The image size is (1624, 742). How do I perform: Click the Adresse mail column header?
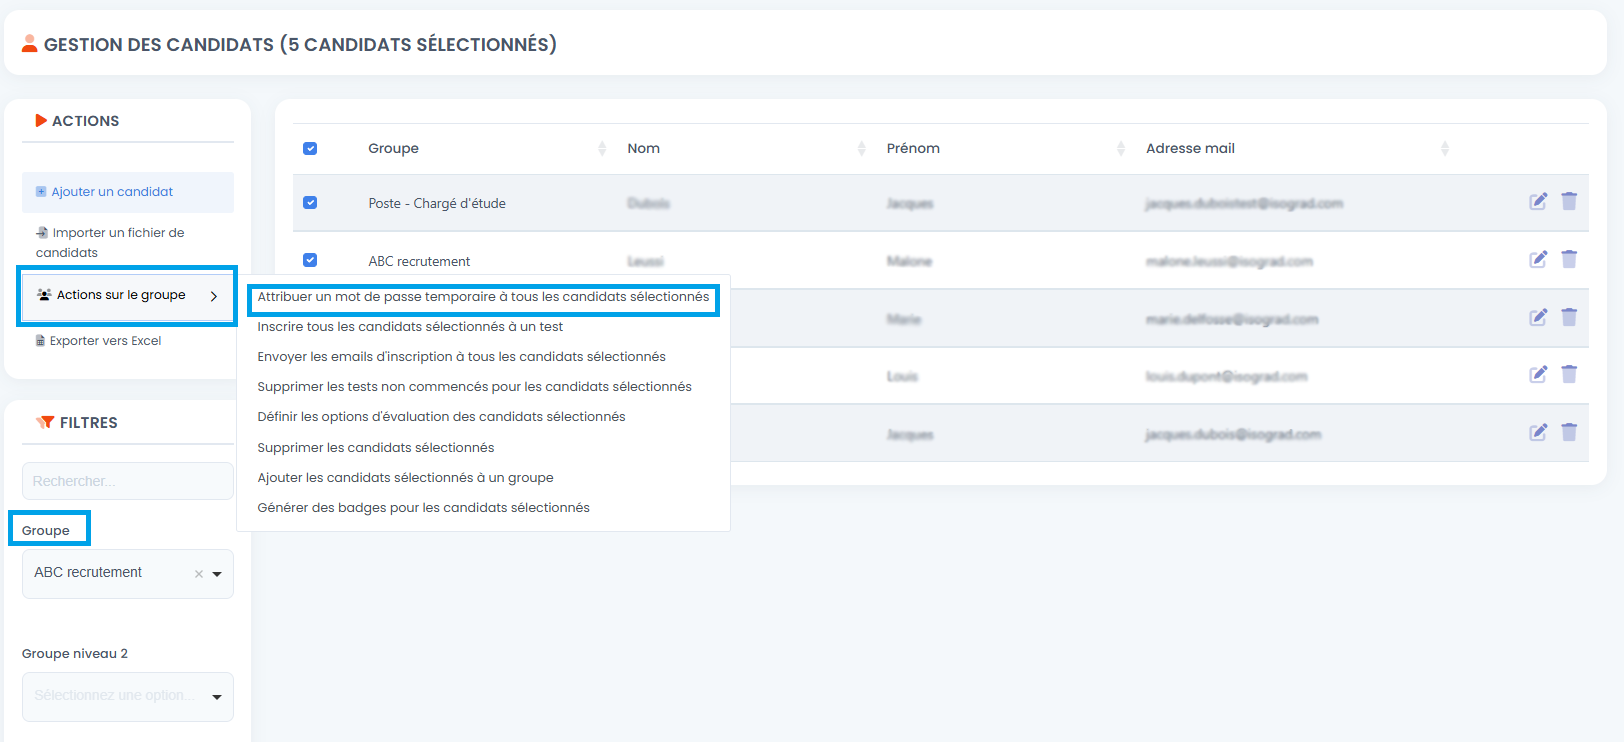pyautogui.click(x=1190, y=148)
